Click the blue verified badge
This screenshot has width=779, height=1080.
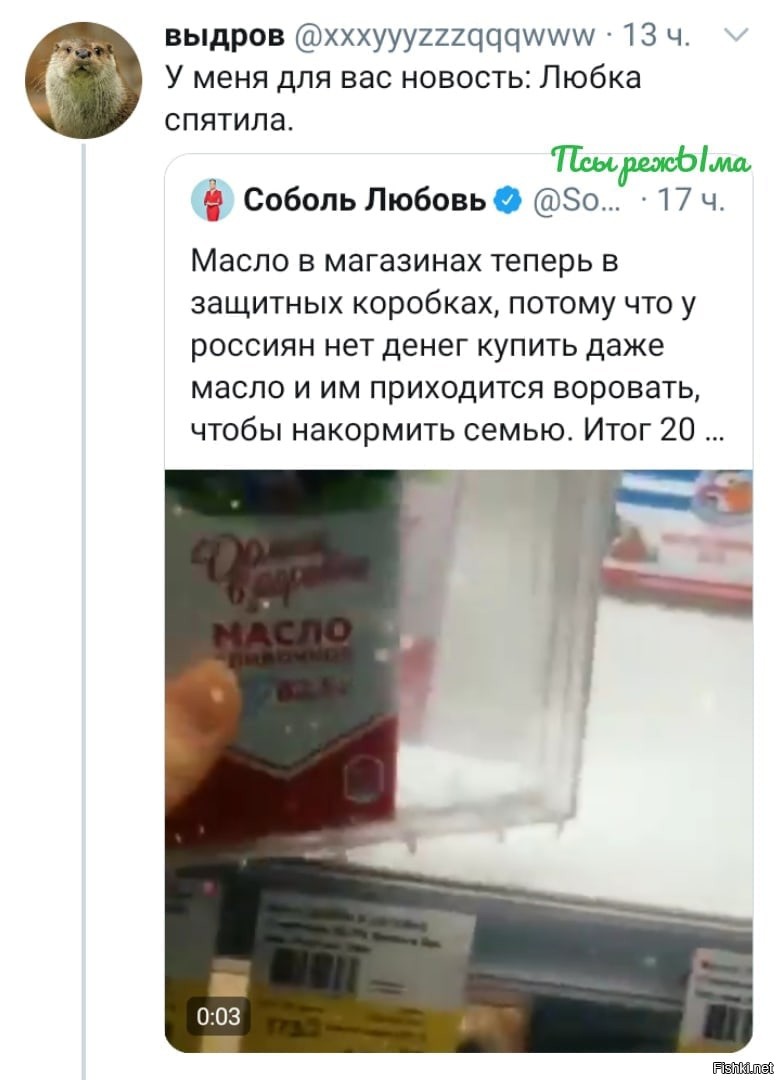(x=508, y=200)
